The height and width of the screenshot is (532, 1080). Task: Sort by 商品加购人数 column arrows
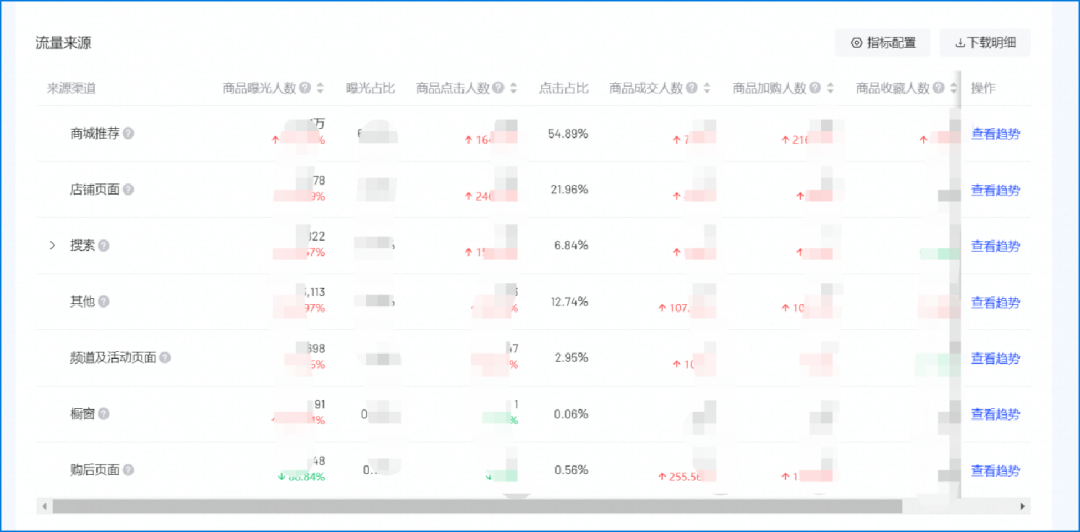tap(830, 88)
